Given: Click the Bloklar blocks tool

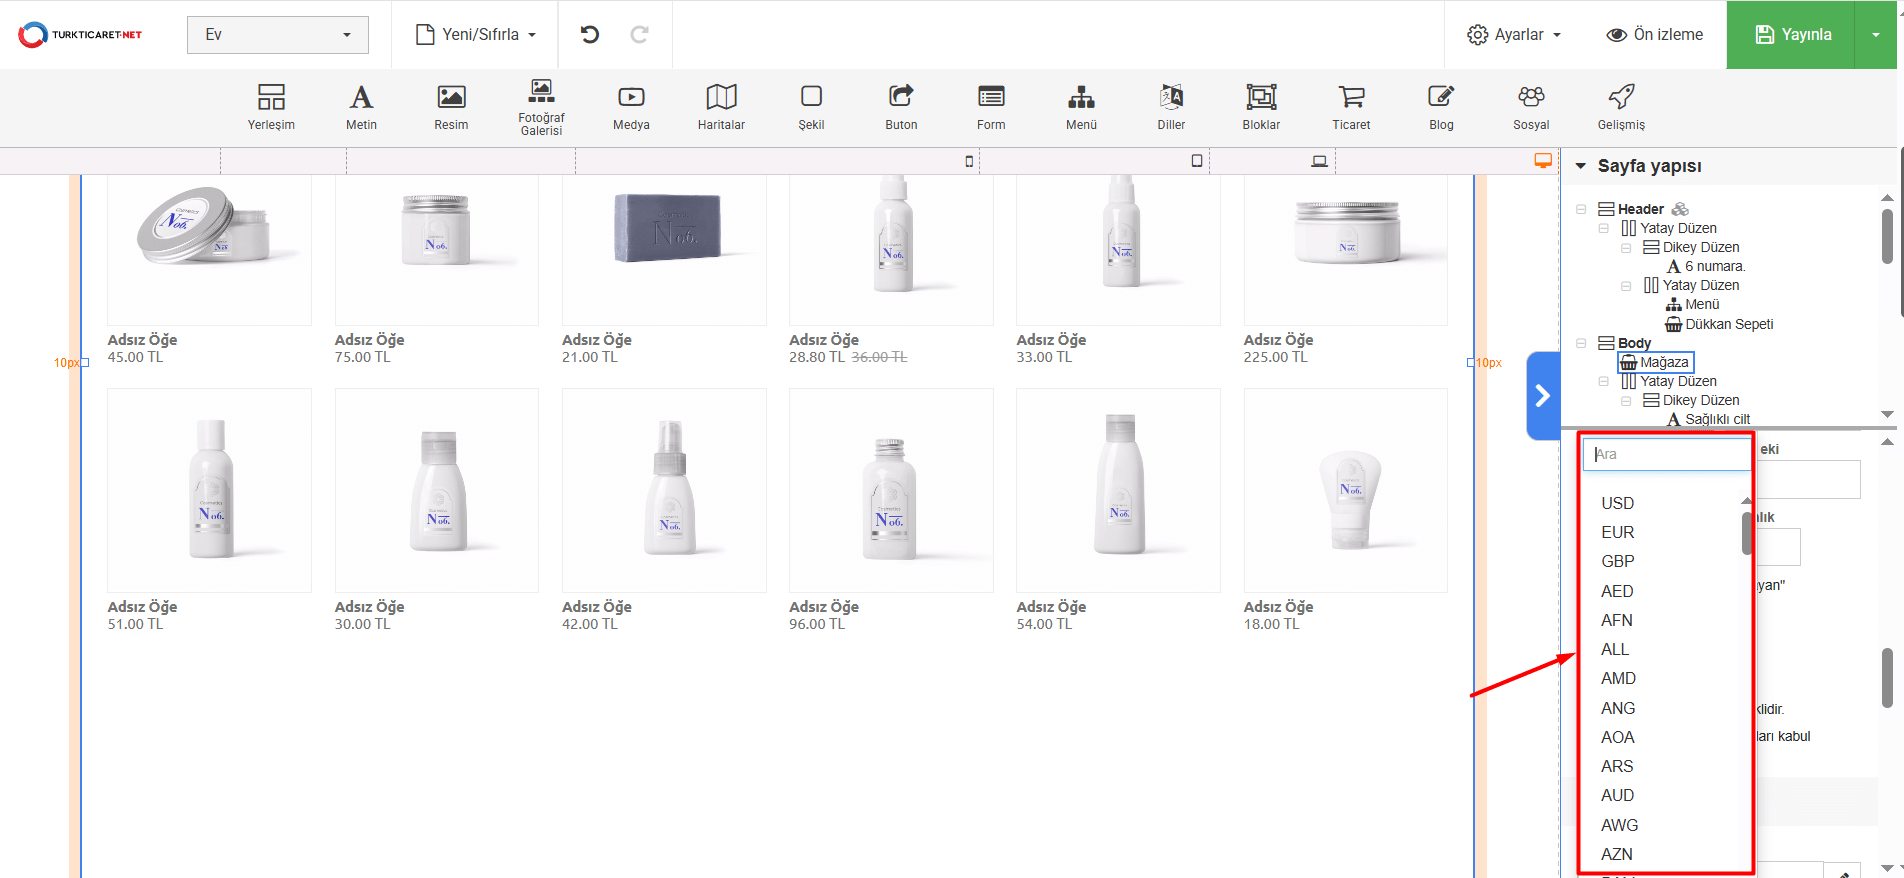Looking at the screenshot, I should (1261, 107).
